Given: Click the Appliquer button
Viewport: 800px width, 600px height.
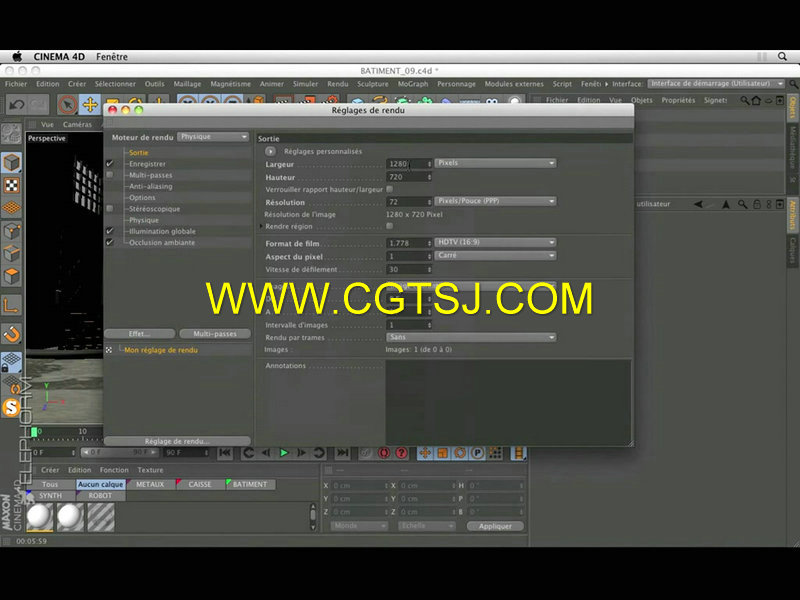Looking at the screenshot, I should 495,526.
